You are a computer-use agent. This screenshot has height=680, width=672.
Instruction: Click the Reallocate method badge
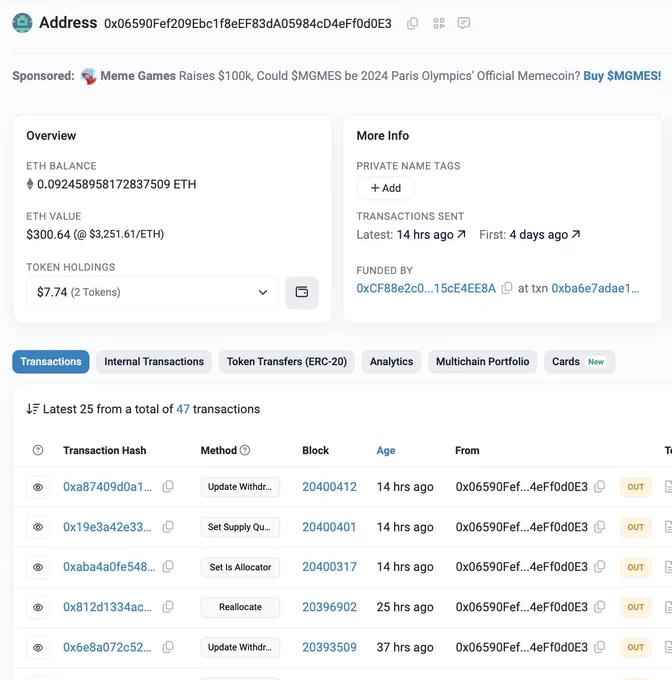coord(240,607)
